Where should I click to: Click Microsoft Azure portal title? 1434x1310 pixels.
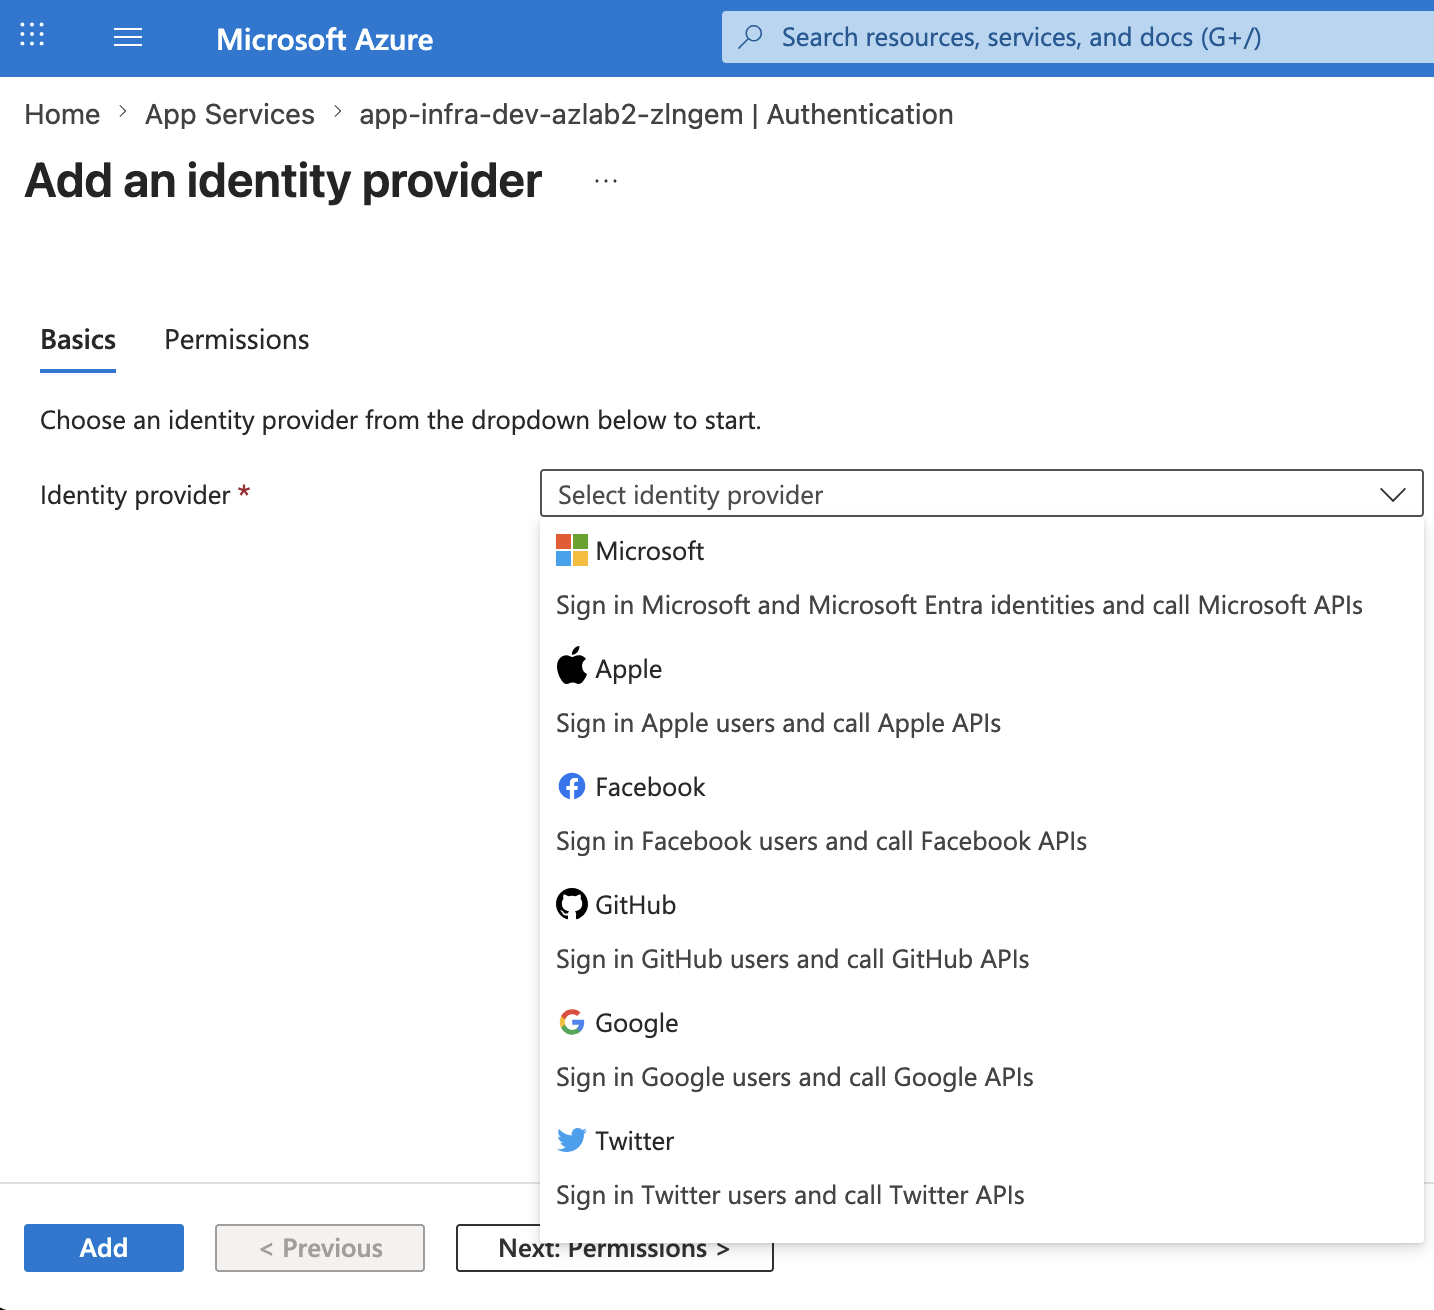point(325,39)
